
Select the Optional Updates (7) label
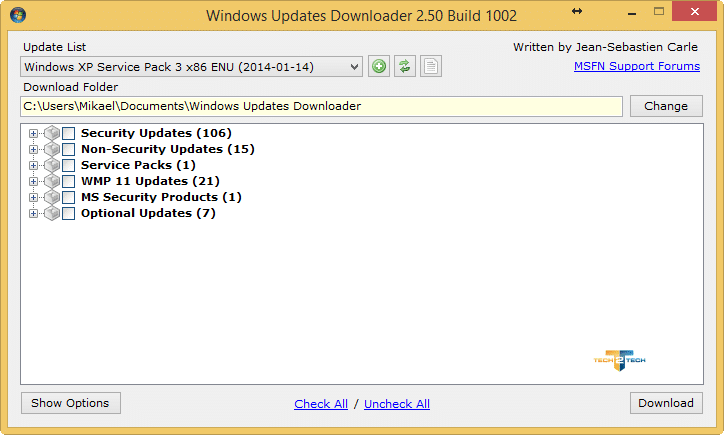coord(148,213)
